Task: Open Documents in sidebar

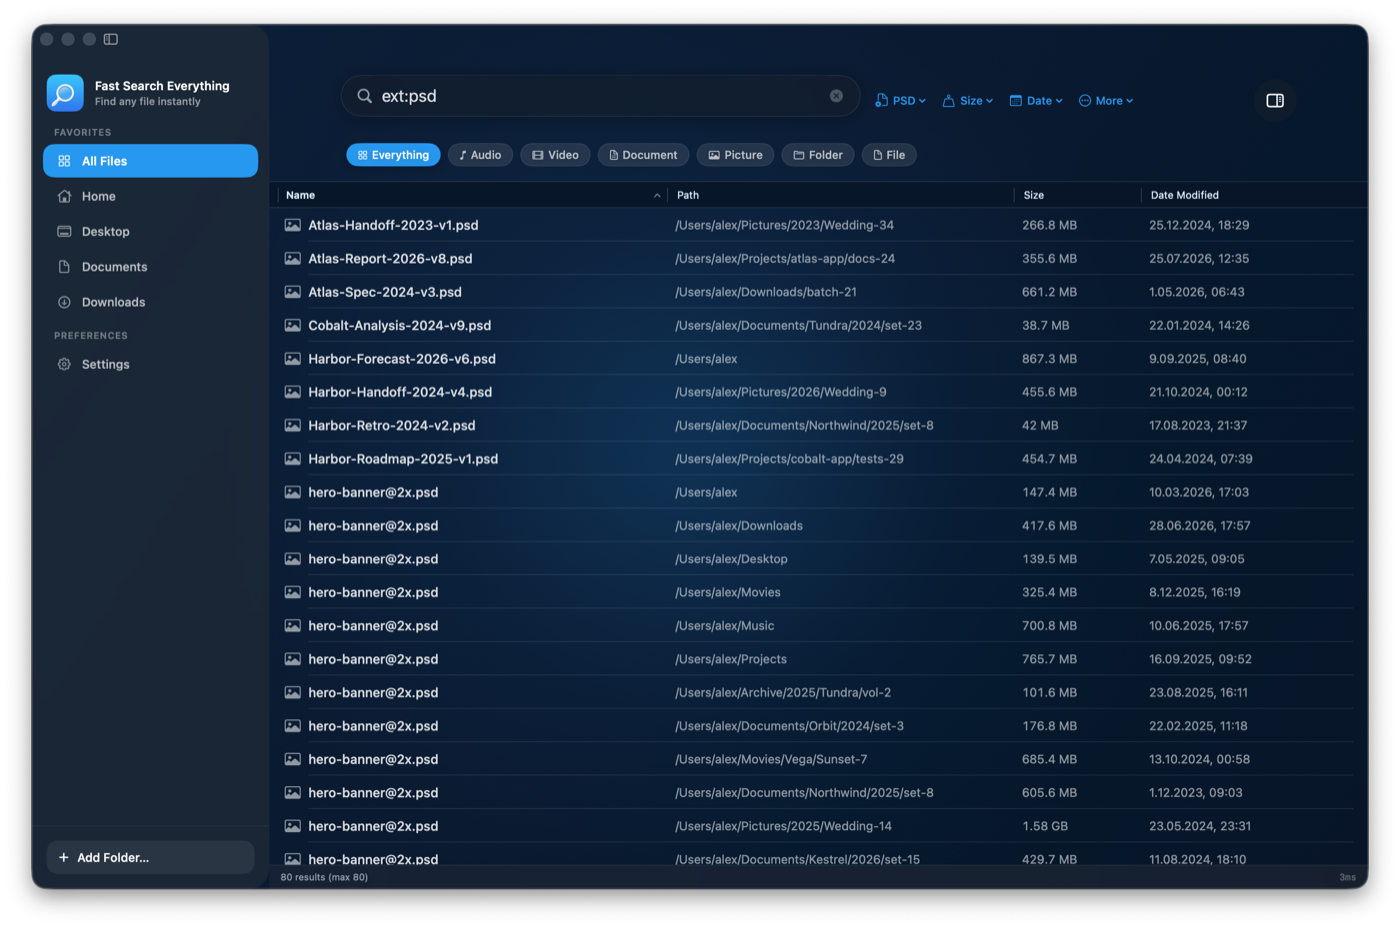Action: click(x=150, y=267)
